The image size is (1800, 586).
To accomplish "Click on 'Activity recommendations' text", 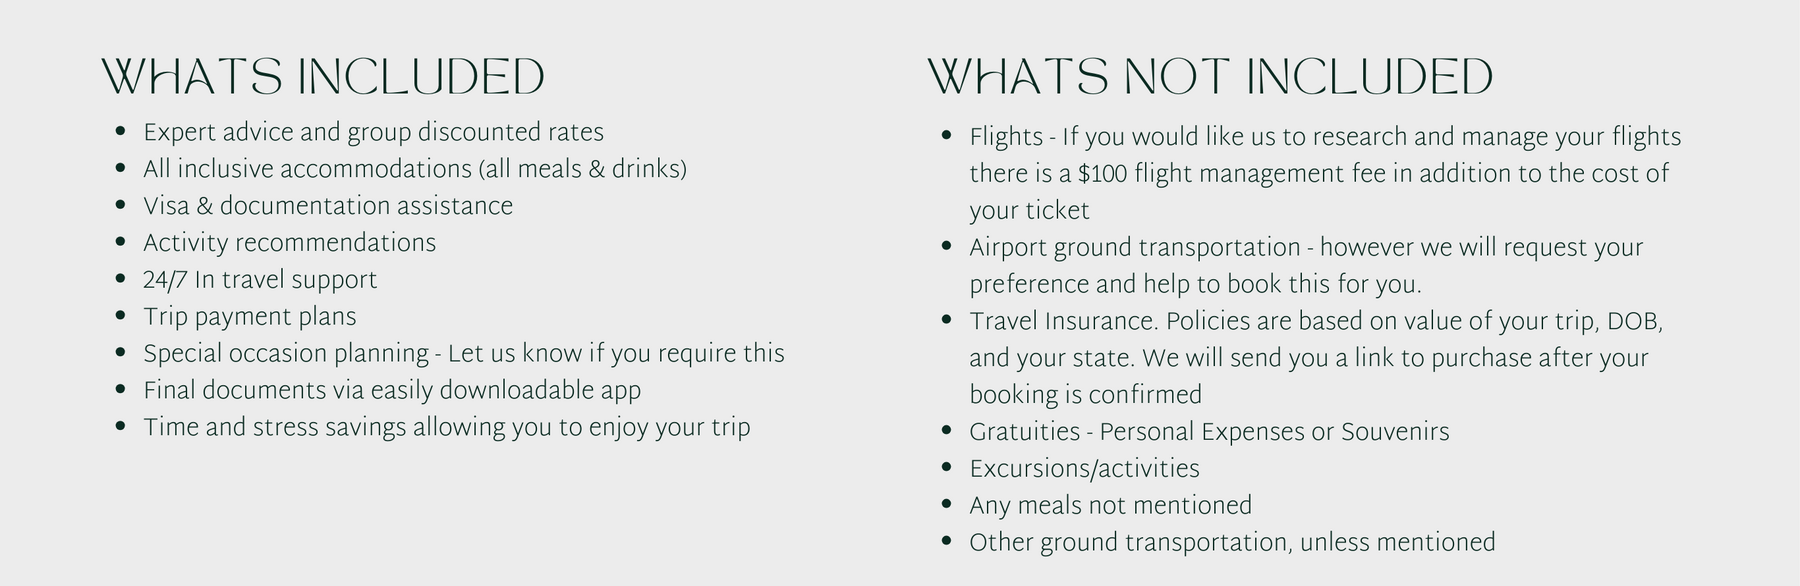I will click(290, 243).
